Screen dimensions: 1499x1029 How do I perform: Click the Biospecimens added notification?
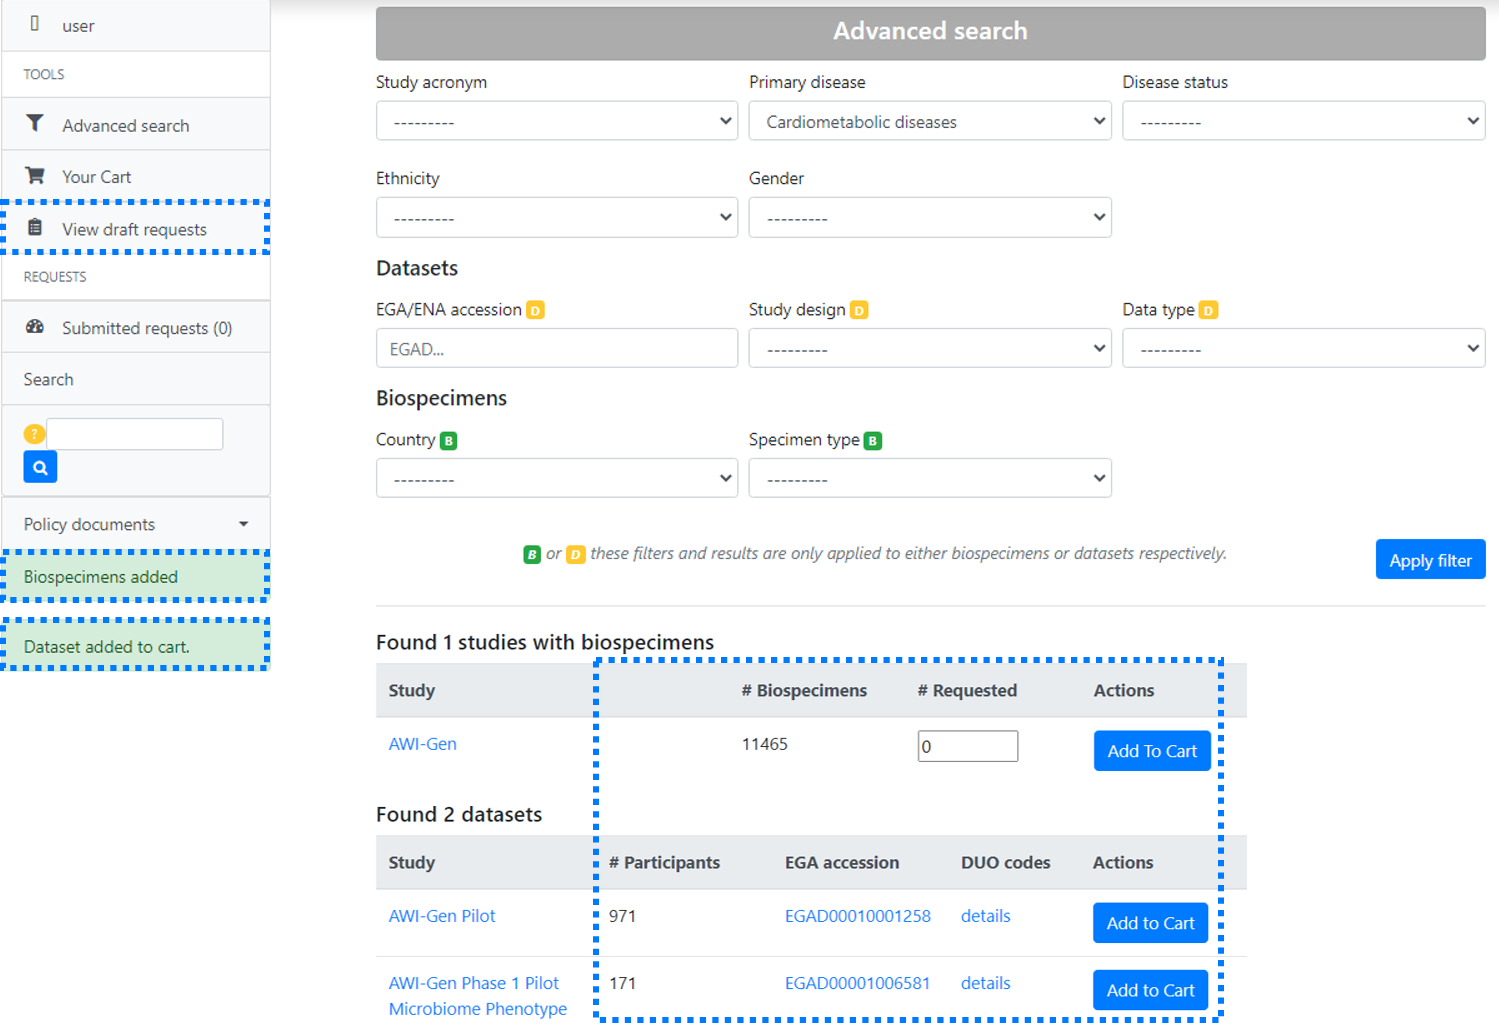pos(136,577)
